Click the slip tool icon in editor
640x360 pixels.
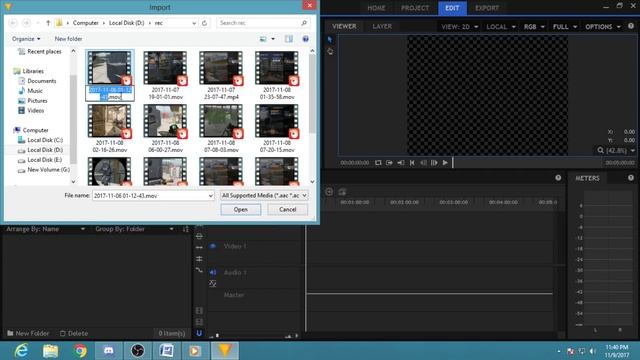pos(199,247)
